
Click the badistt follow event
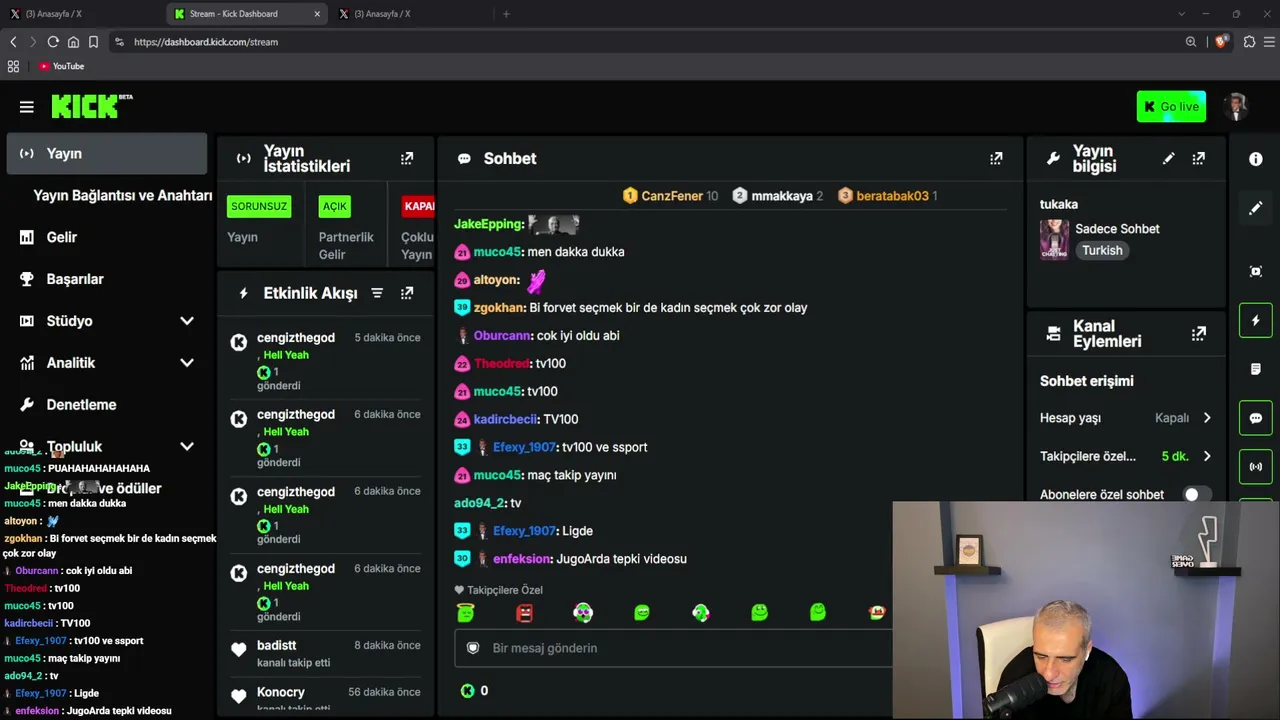325,654
